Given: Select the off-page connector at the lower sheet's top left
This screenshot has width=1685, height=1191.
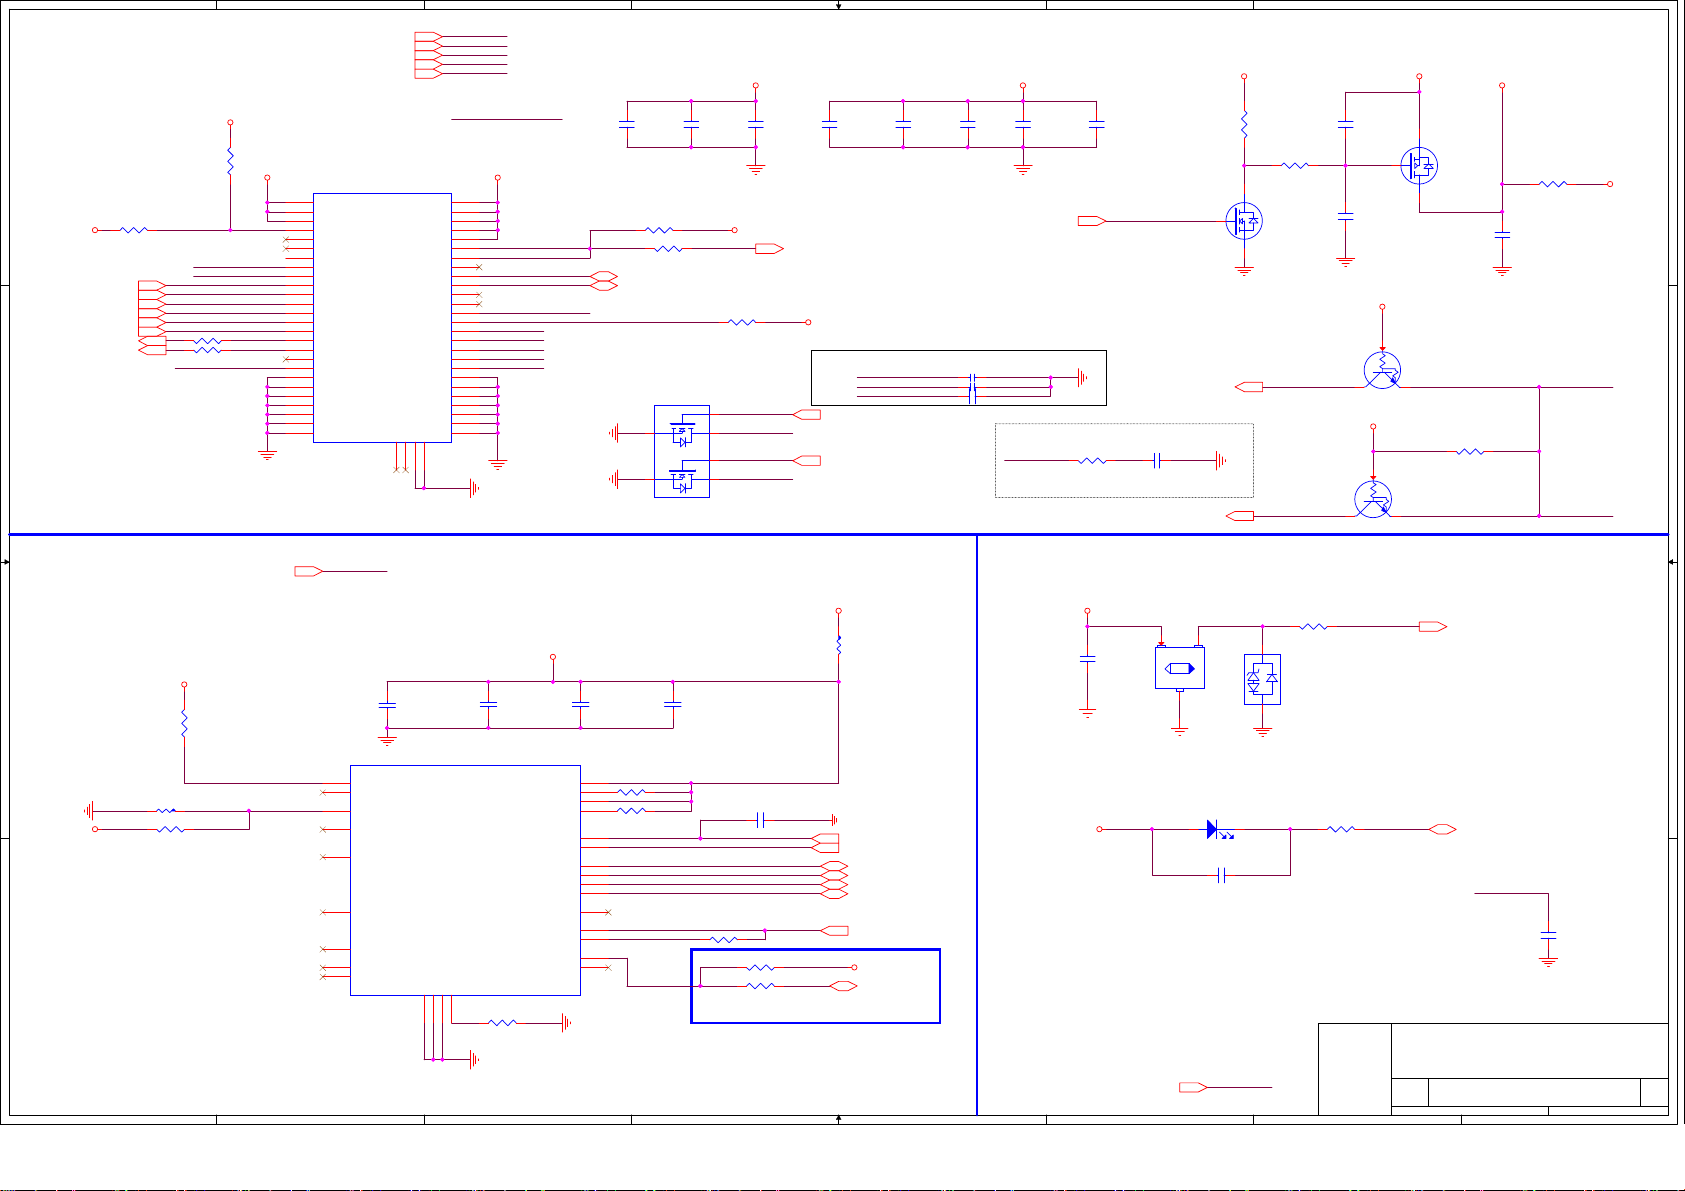Looking at the screenshot, I should (308, 571).
